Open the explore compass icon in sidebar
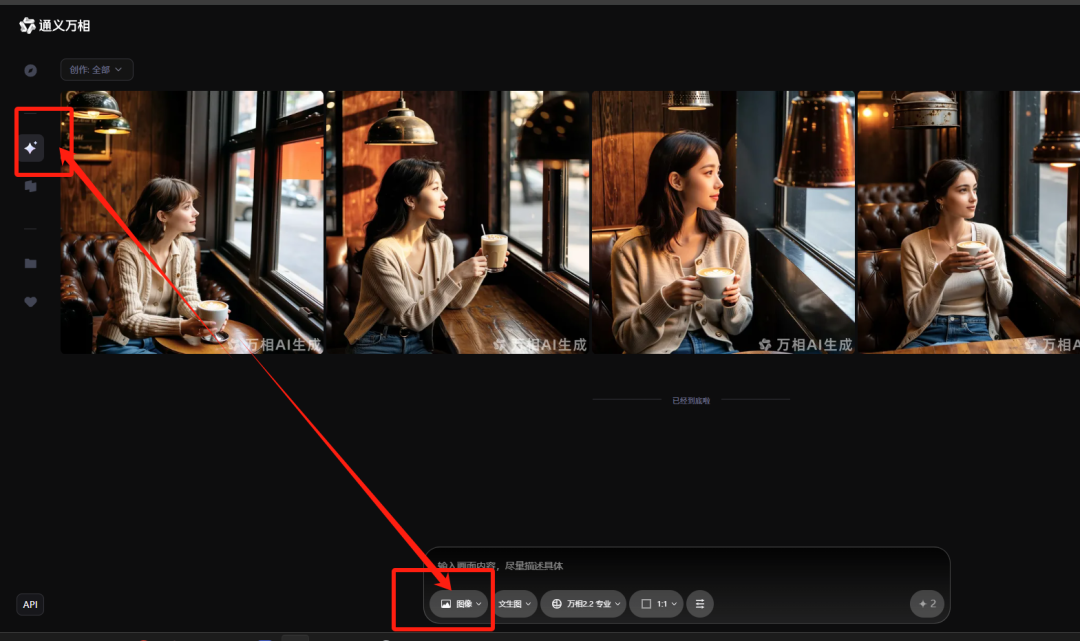This screenshot has width=1080, height=641. point(30,70)
